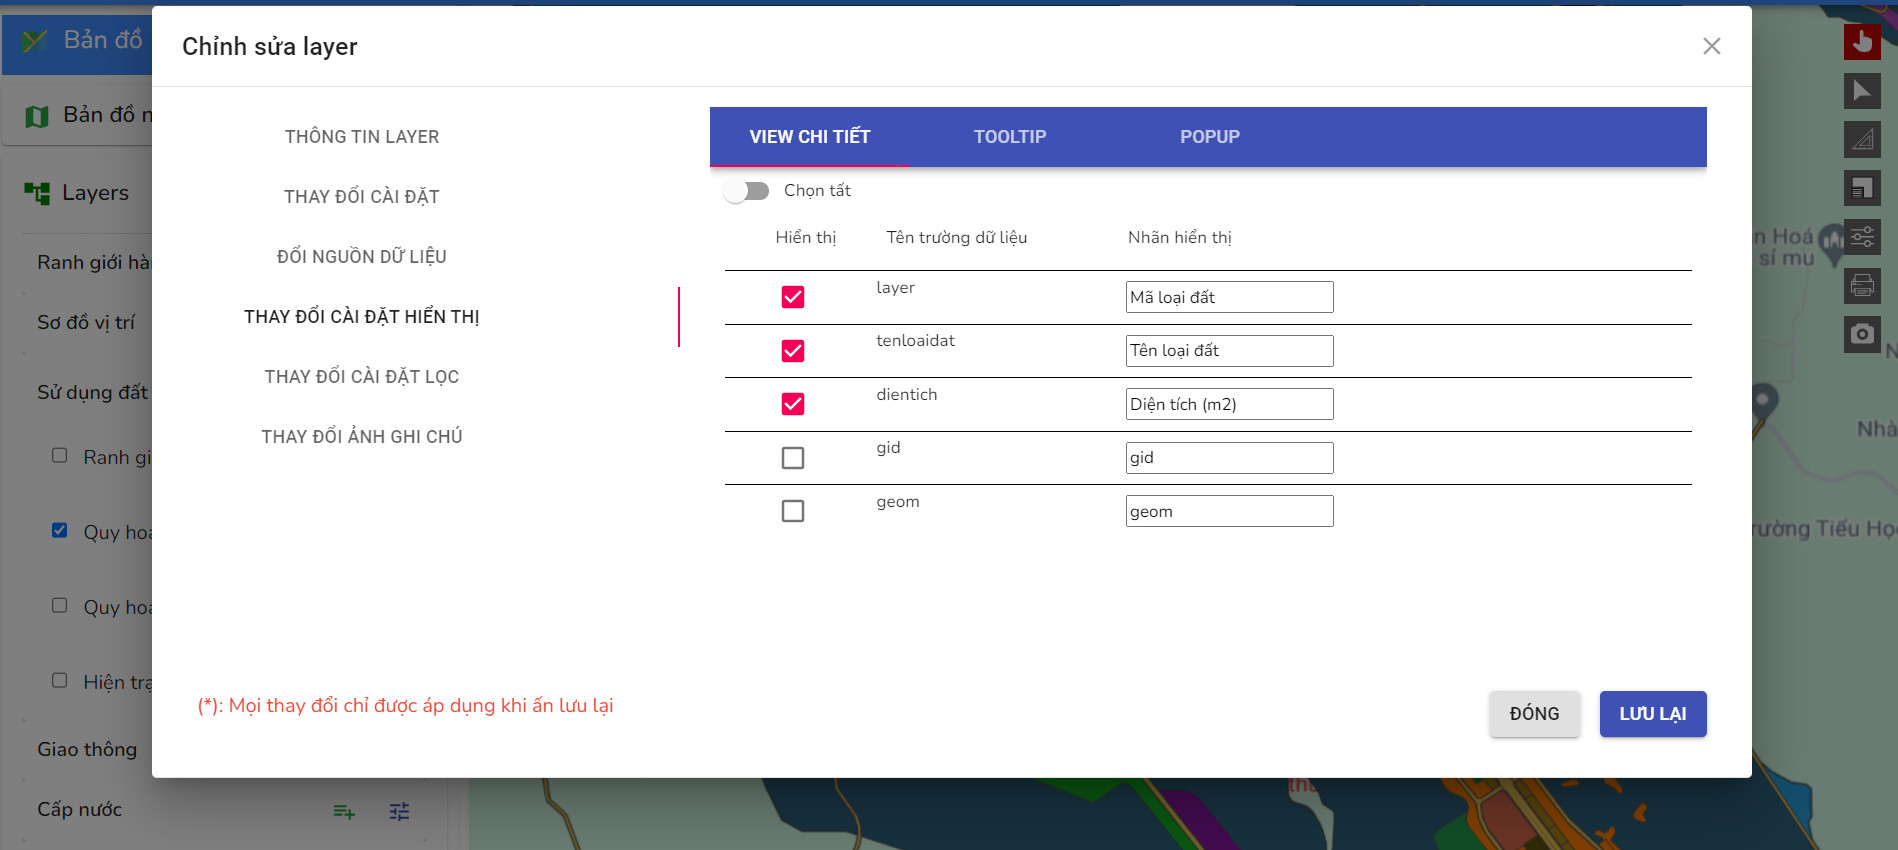The image size is (1898, 850).
Task: Edit the gid display label field
Action: [x=1229, y=458]
